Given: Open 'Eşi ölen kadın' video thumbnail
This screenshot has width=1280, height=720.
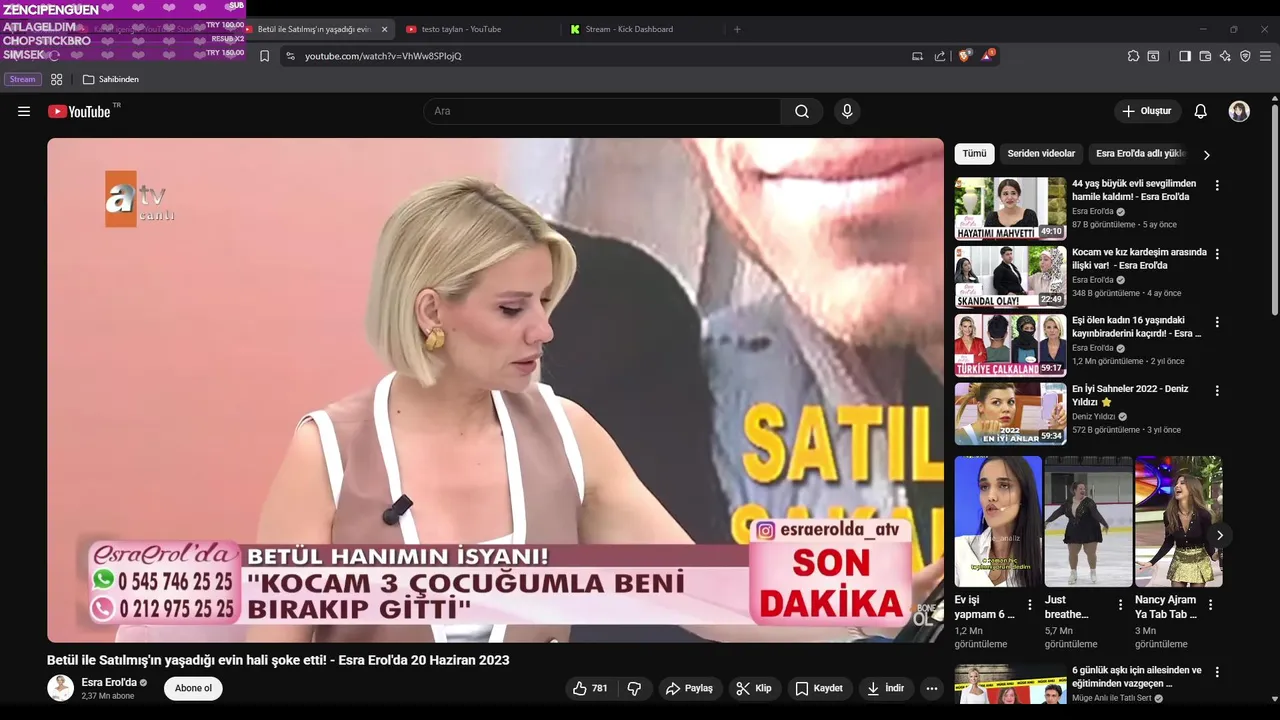Looking at the screenshot, I should click(1010, 345).
